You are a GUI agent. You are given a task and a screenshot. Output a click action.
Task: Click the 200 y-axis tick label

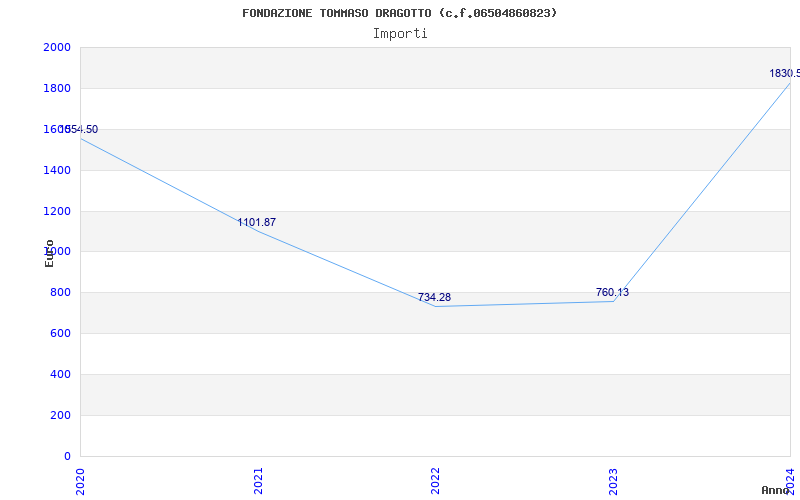[61, 415]
